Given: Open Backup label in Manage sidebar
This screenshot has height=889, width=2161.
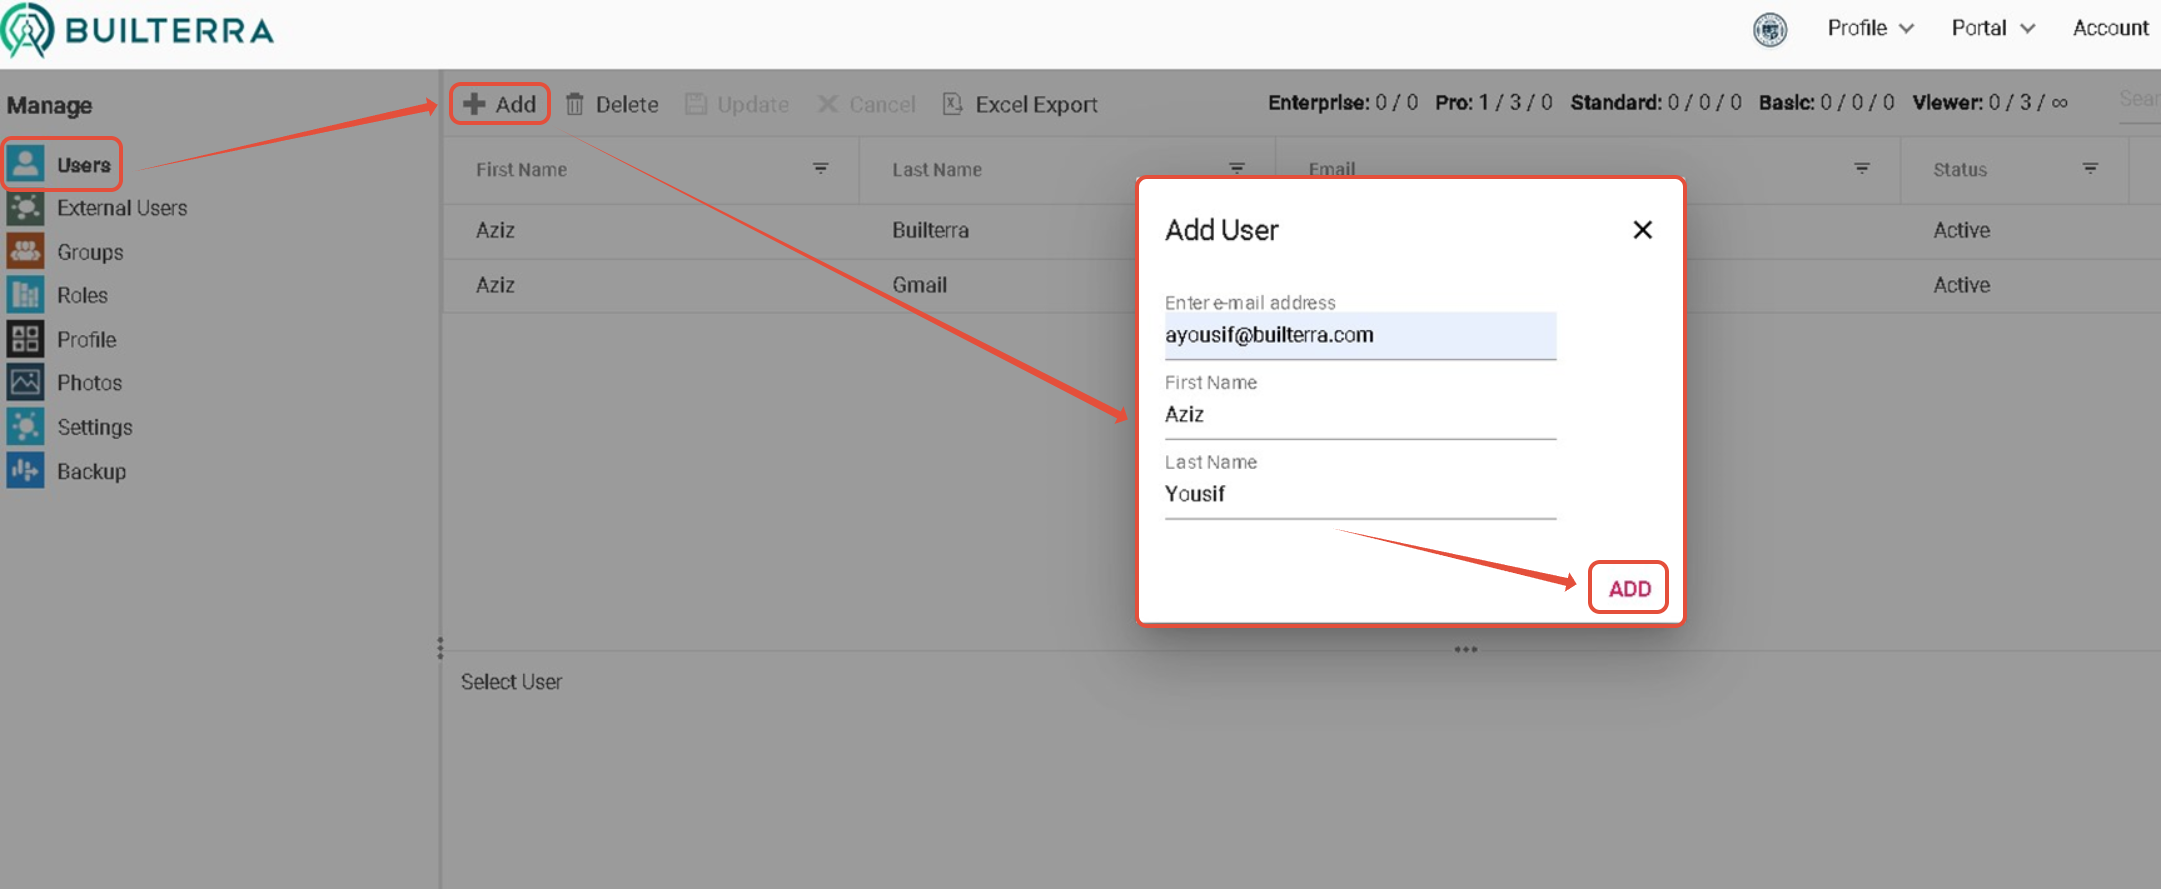Looking at the screenshot, I should pyautogui.click(x=91, y=471).
